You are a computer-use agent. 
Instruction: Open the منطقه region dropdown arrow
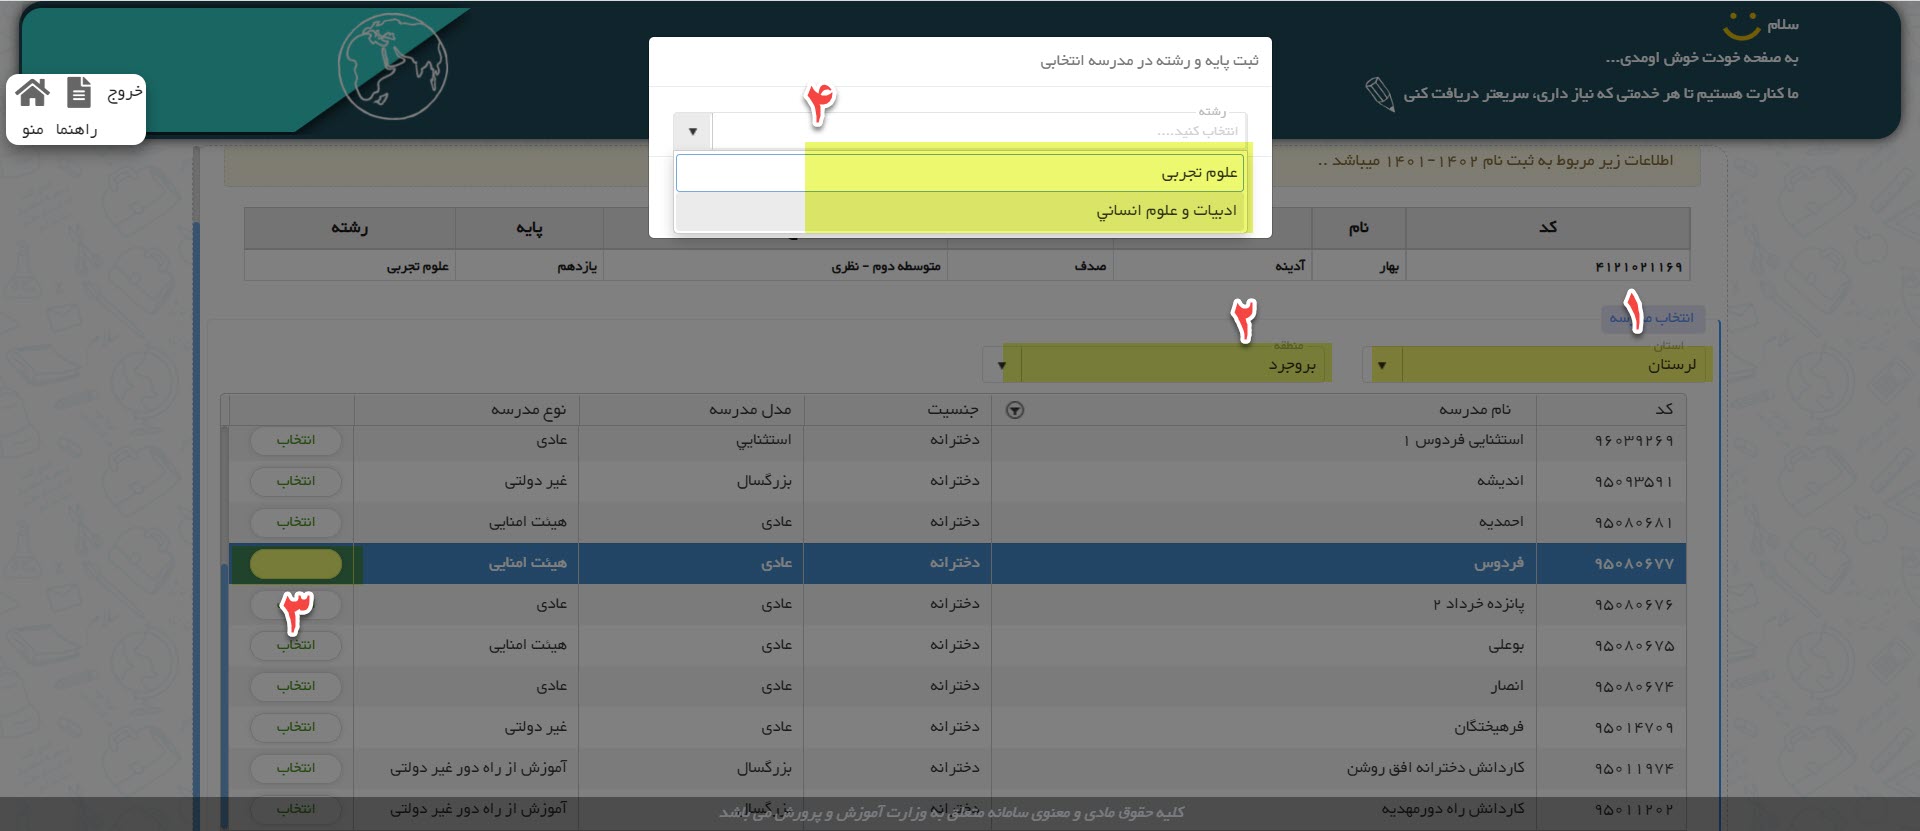1001,365
